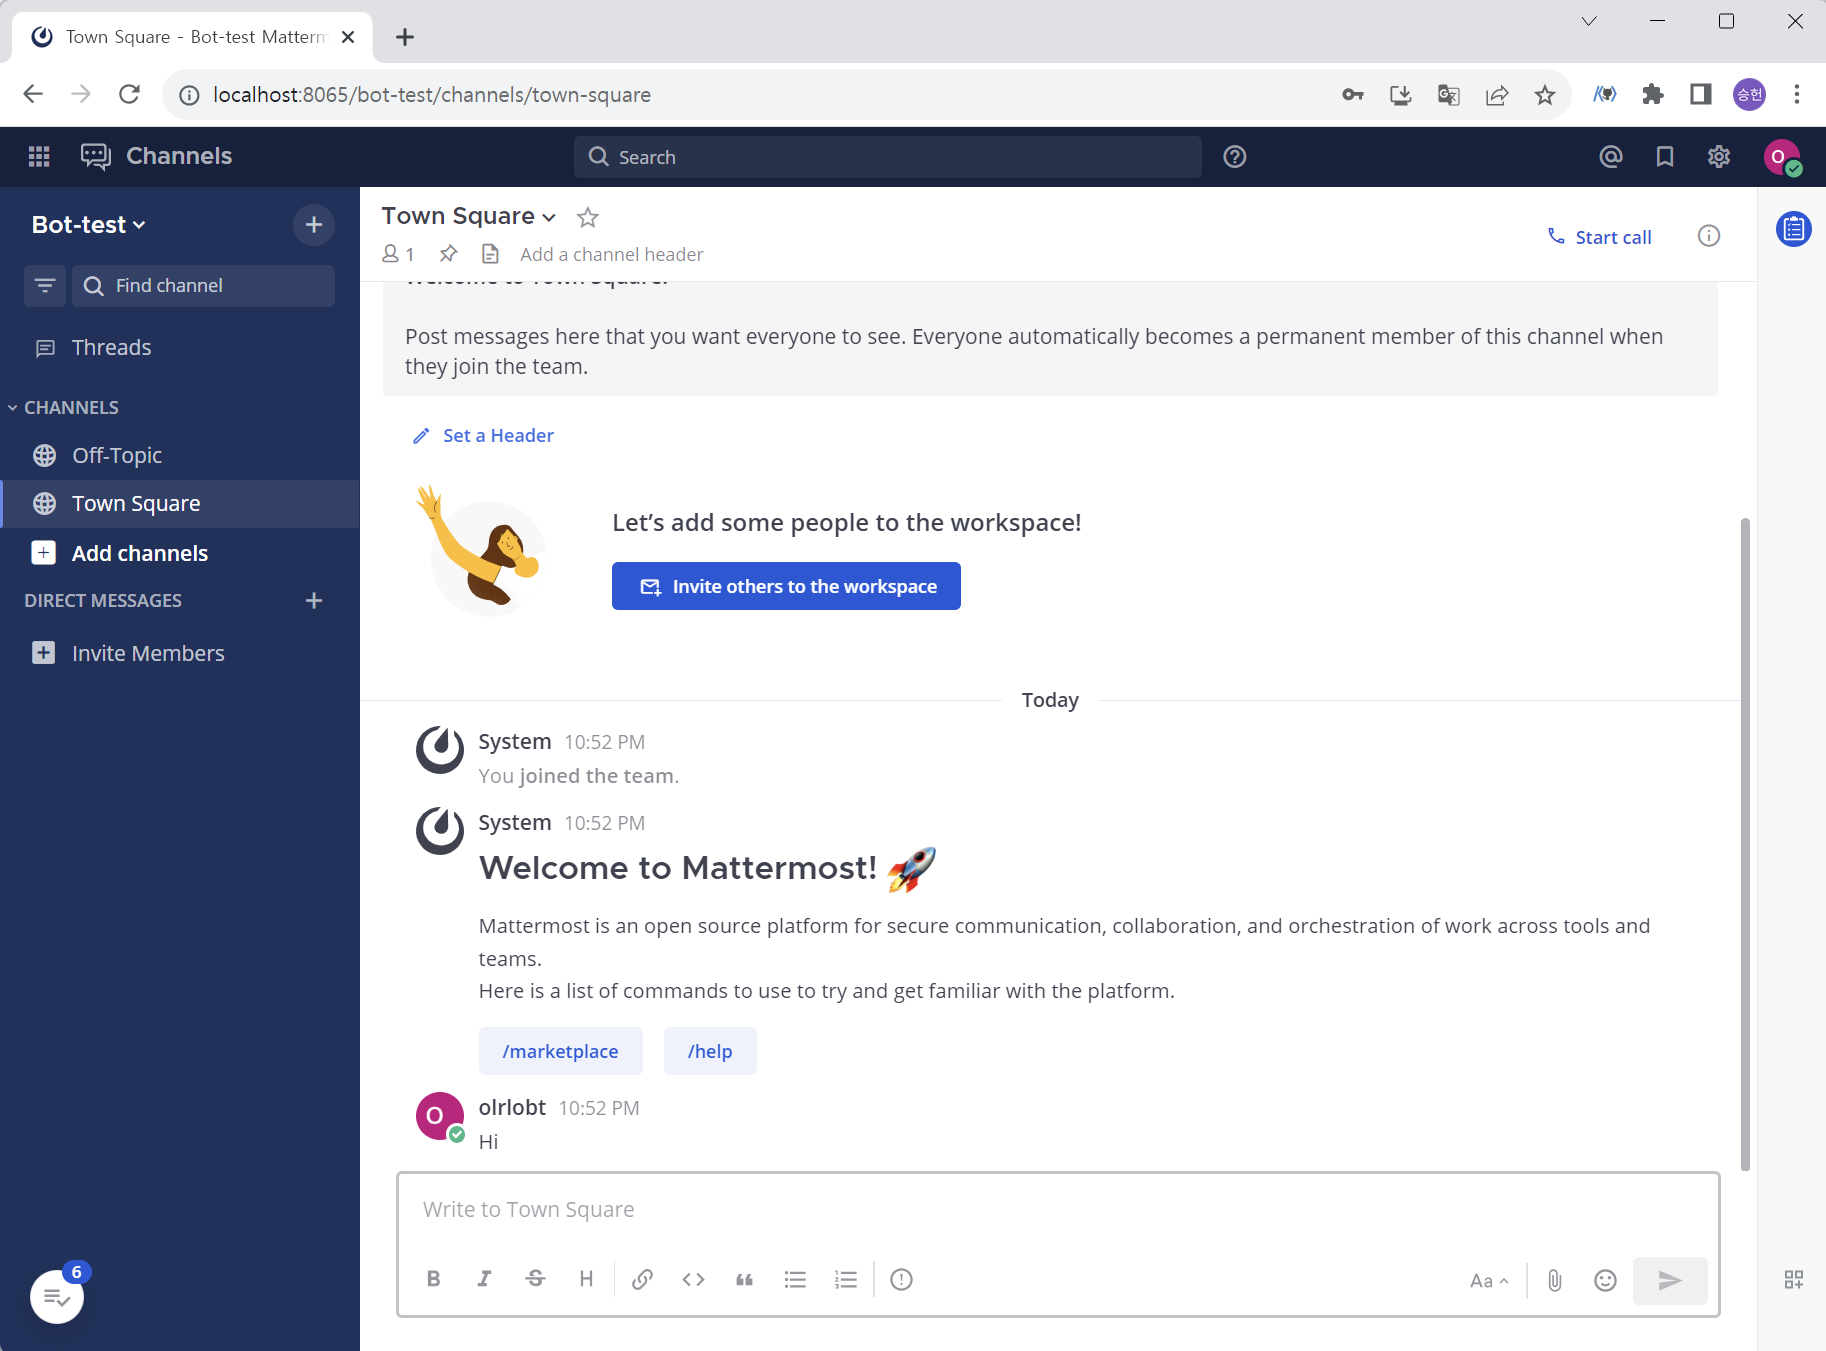Open Threads view in sidebar
This screenshot has height=1351, width=1826.
point(180,348)
